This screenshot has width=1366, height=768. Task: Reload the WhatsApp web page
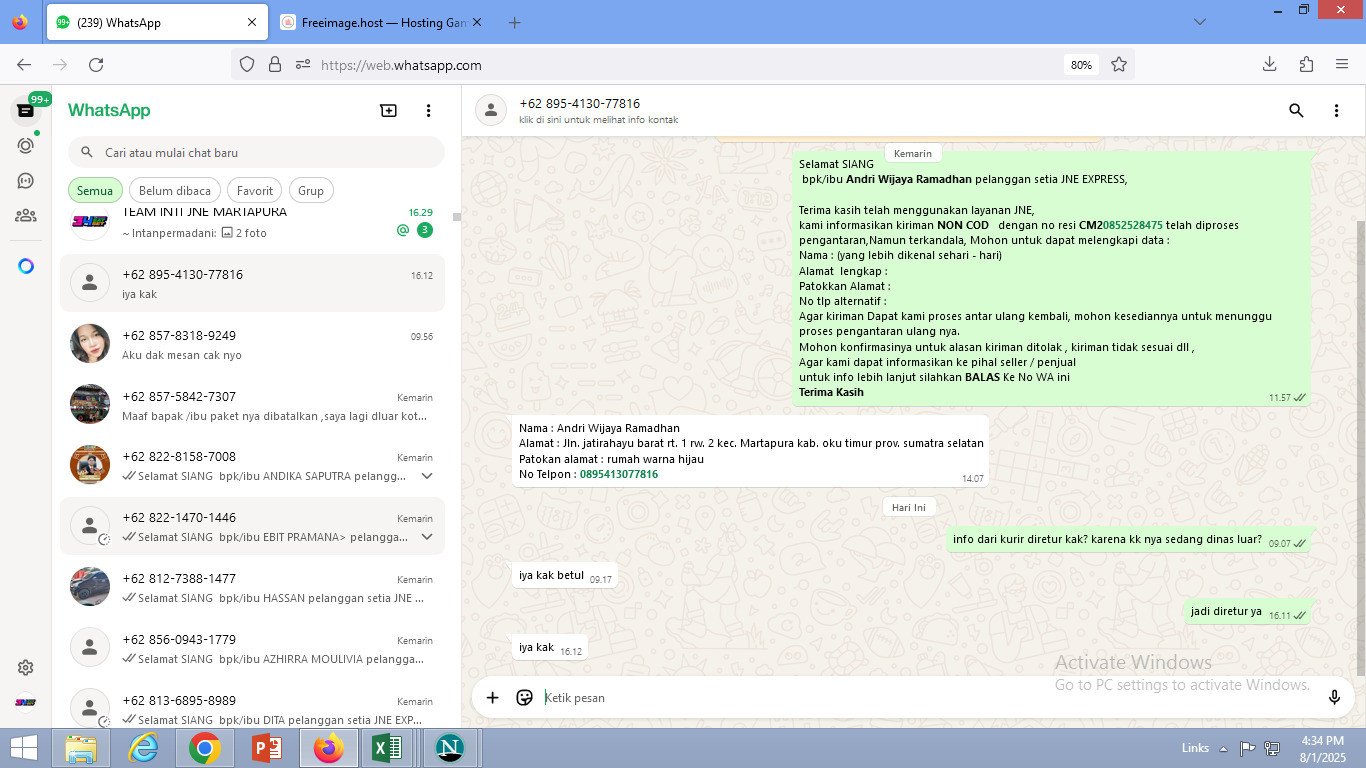tap(96, 65)
